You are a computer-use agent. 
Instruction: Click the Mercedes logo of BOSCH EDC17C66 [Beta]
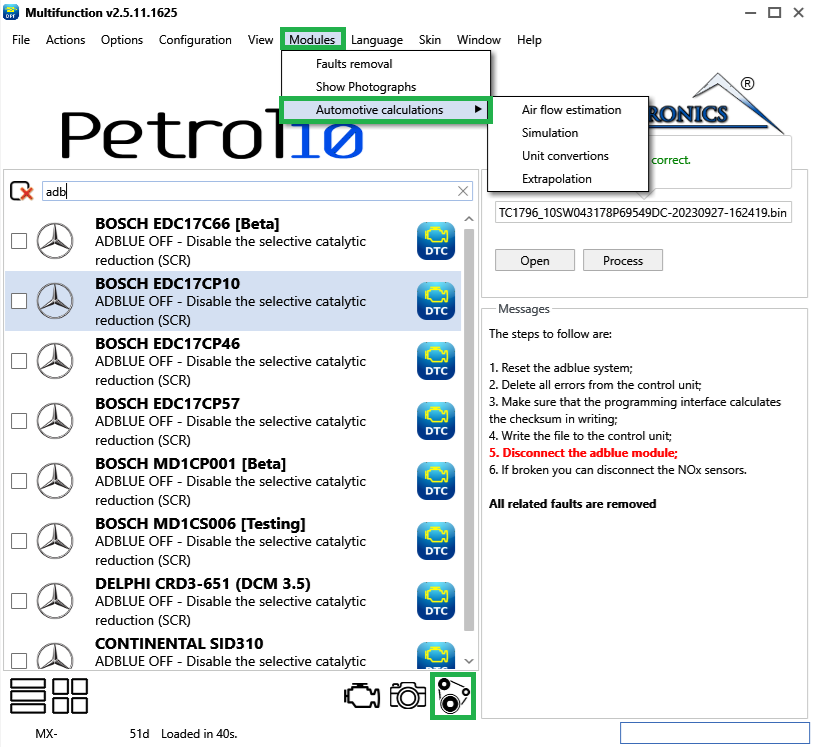55,241
